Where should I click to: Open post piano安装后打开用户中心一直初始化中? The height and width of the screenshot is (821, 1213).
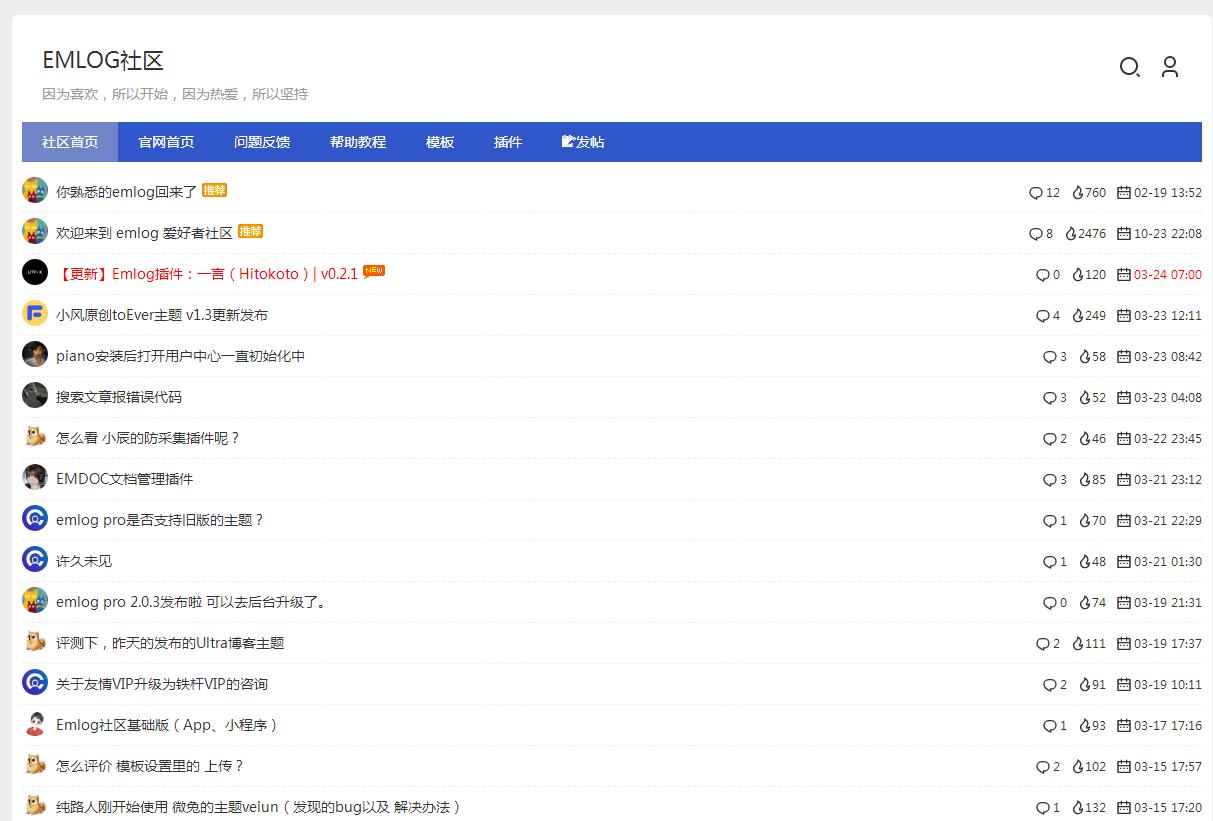180,356
